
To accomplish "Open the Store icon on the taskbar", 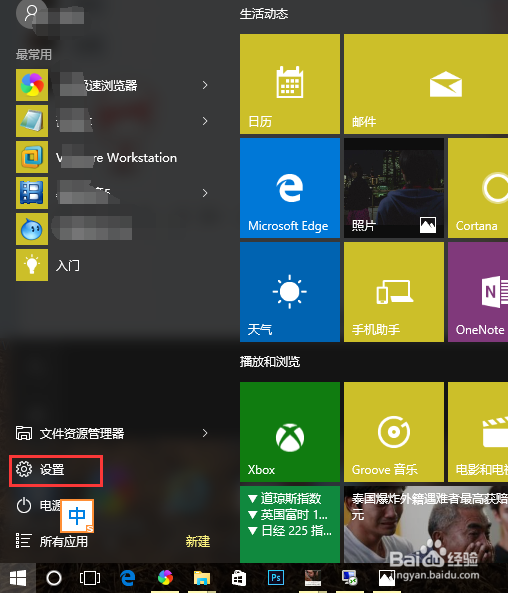I will [239, 578].
